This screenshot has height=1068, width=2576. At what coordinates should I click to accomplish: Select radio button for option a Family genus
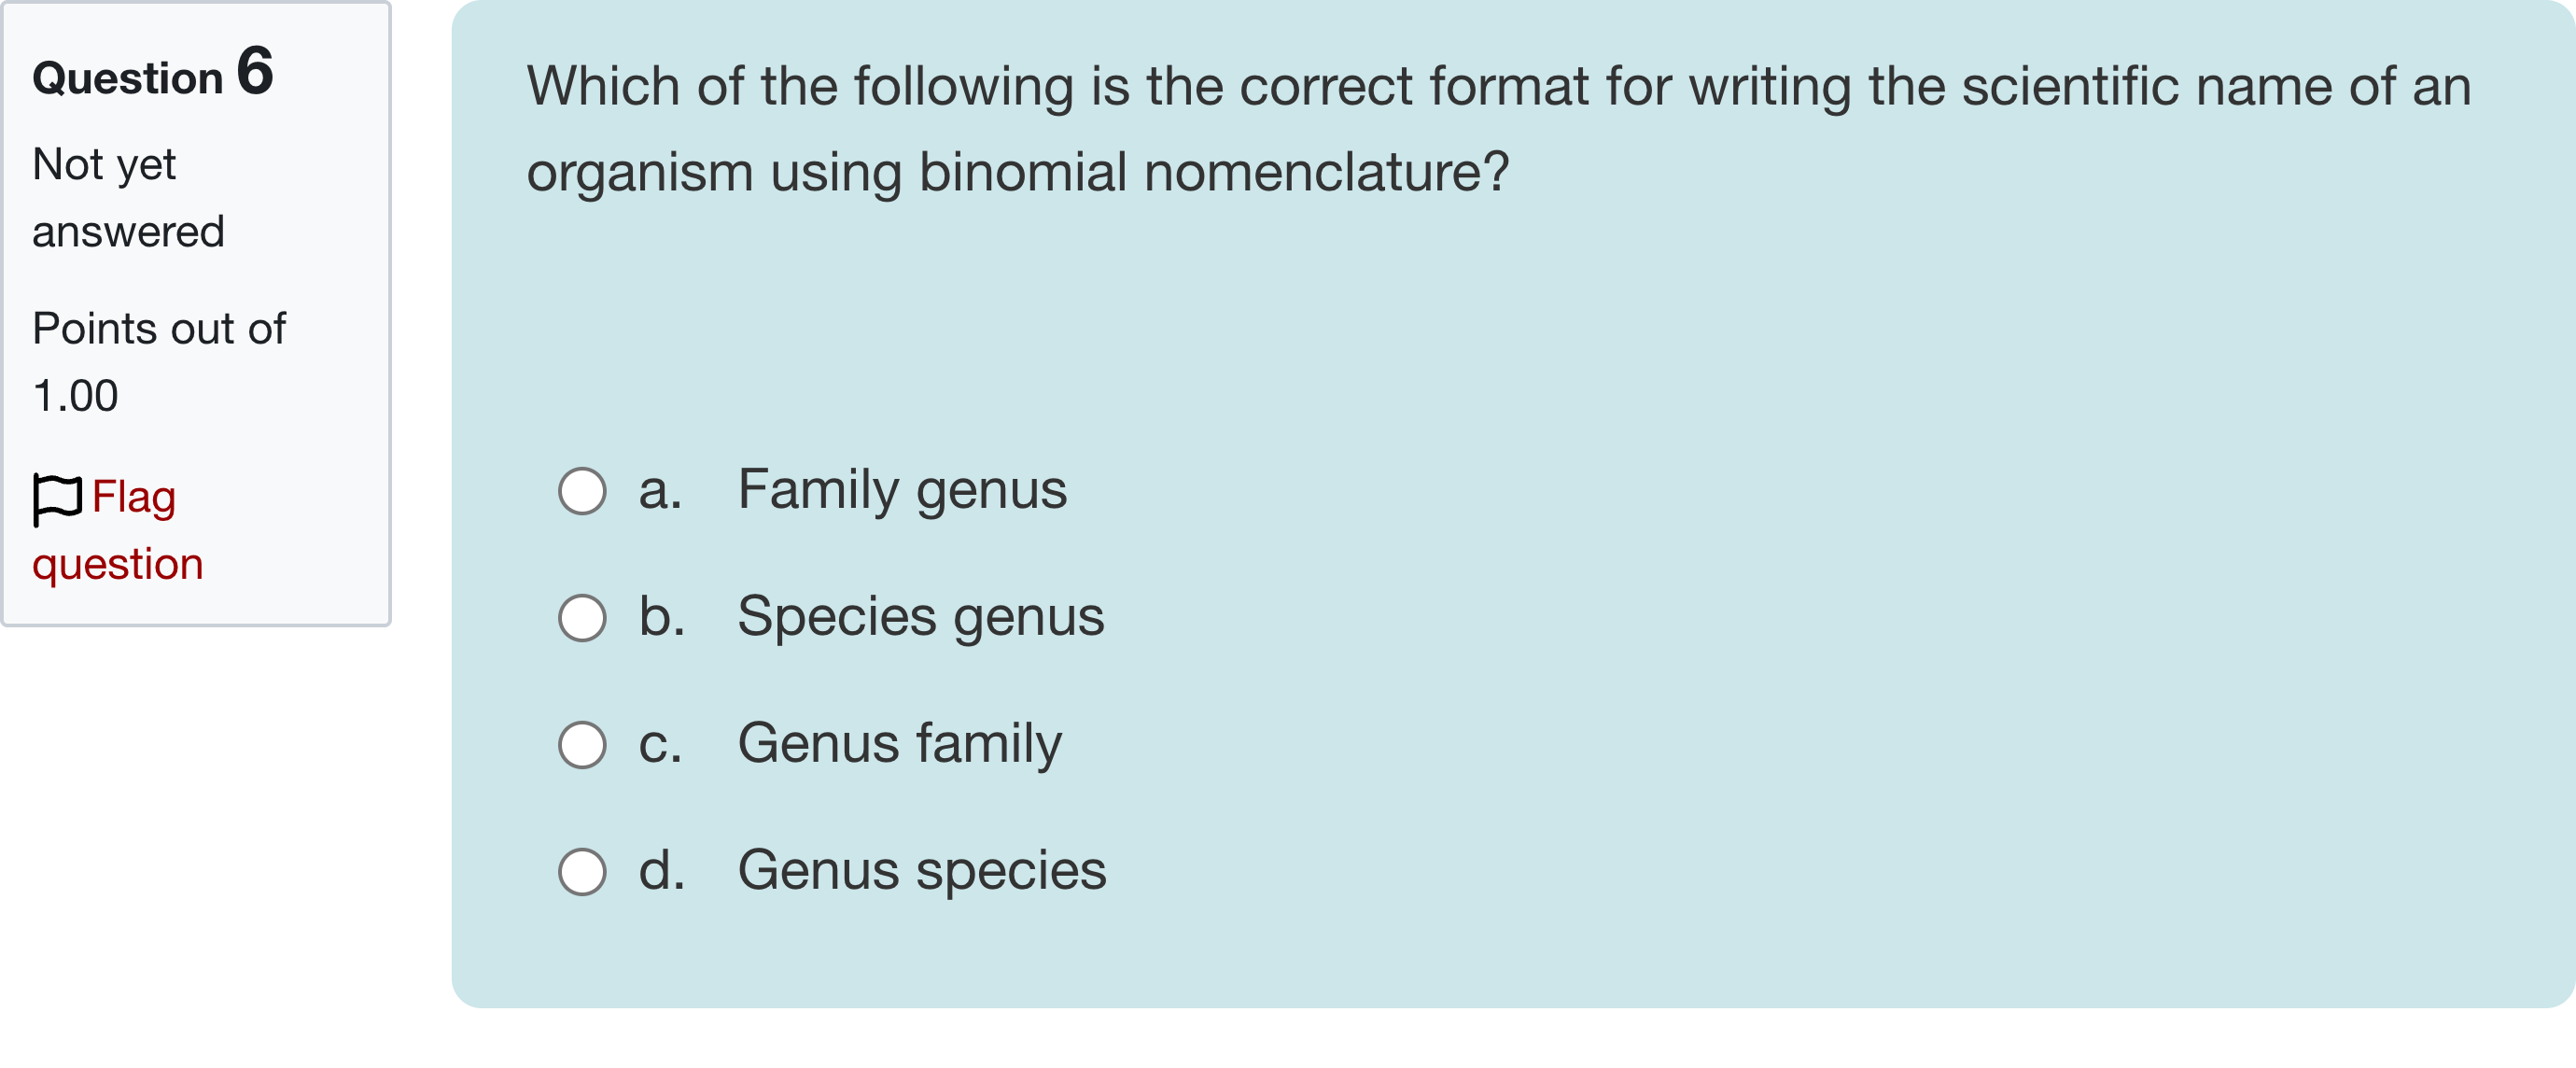click(583, 490)
